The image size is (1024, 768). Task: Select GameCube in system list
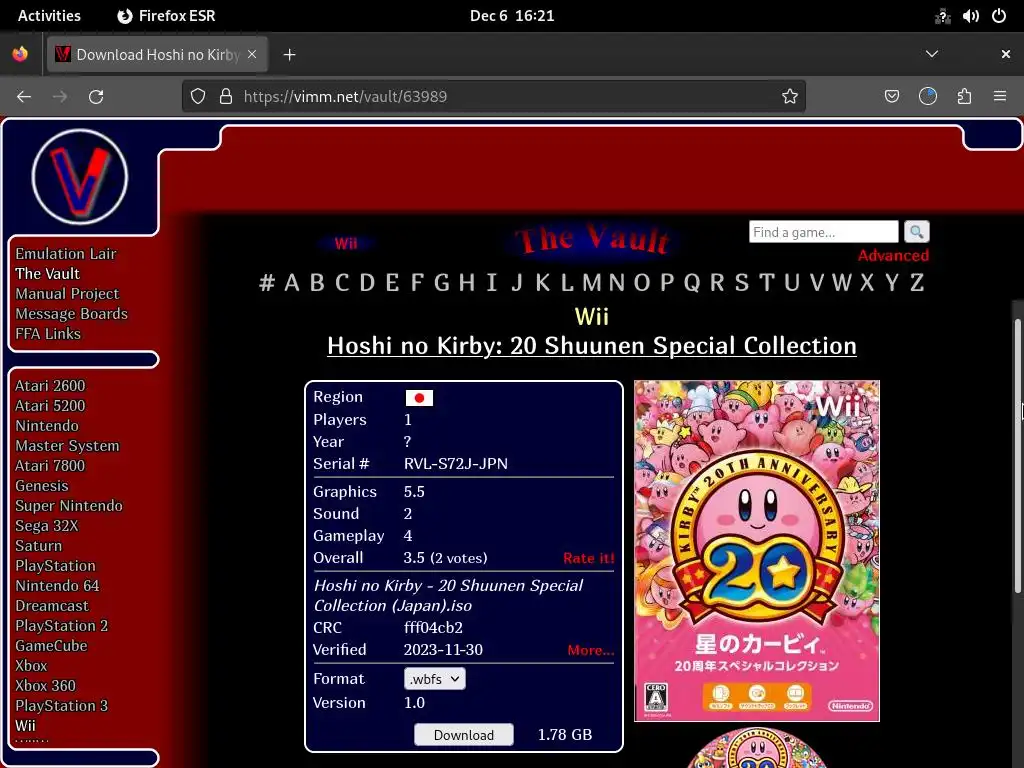[x=52, y=645]
